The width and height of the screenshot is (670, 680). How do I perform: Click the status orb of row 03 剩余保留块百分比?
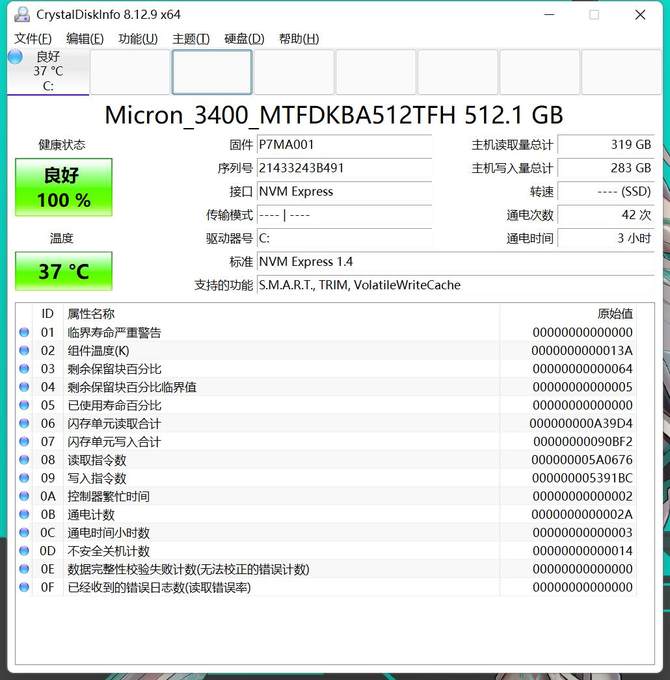(24, 369)
